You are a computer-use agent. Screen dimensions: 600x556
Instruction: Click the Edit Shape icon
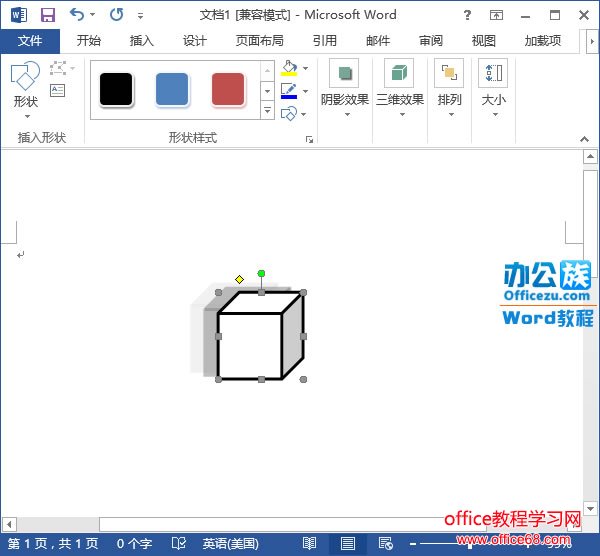coord(58,68)
